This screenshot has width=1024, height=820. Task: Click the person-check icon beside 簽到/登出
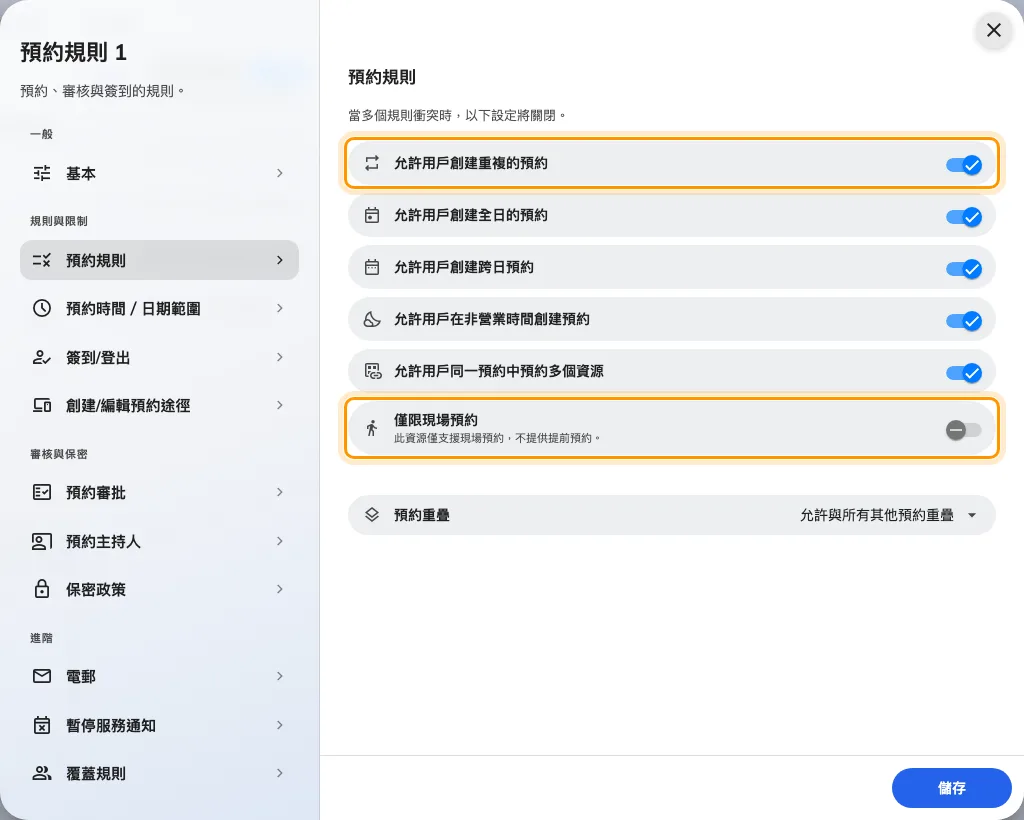(x=42, y=357)
